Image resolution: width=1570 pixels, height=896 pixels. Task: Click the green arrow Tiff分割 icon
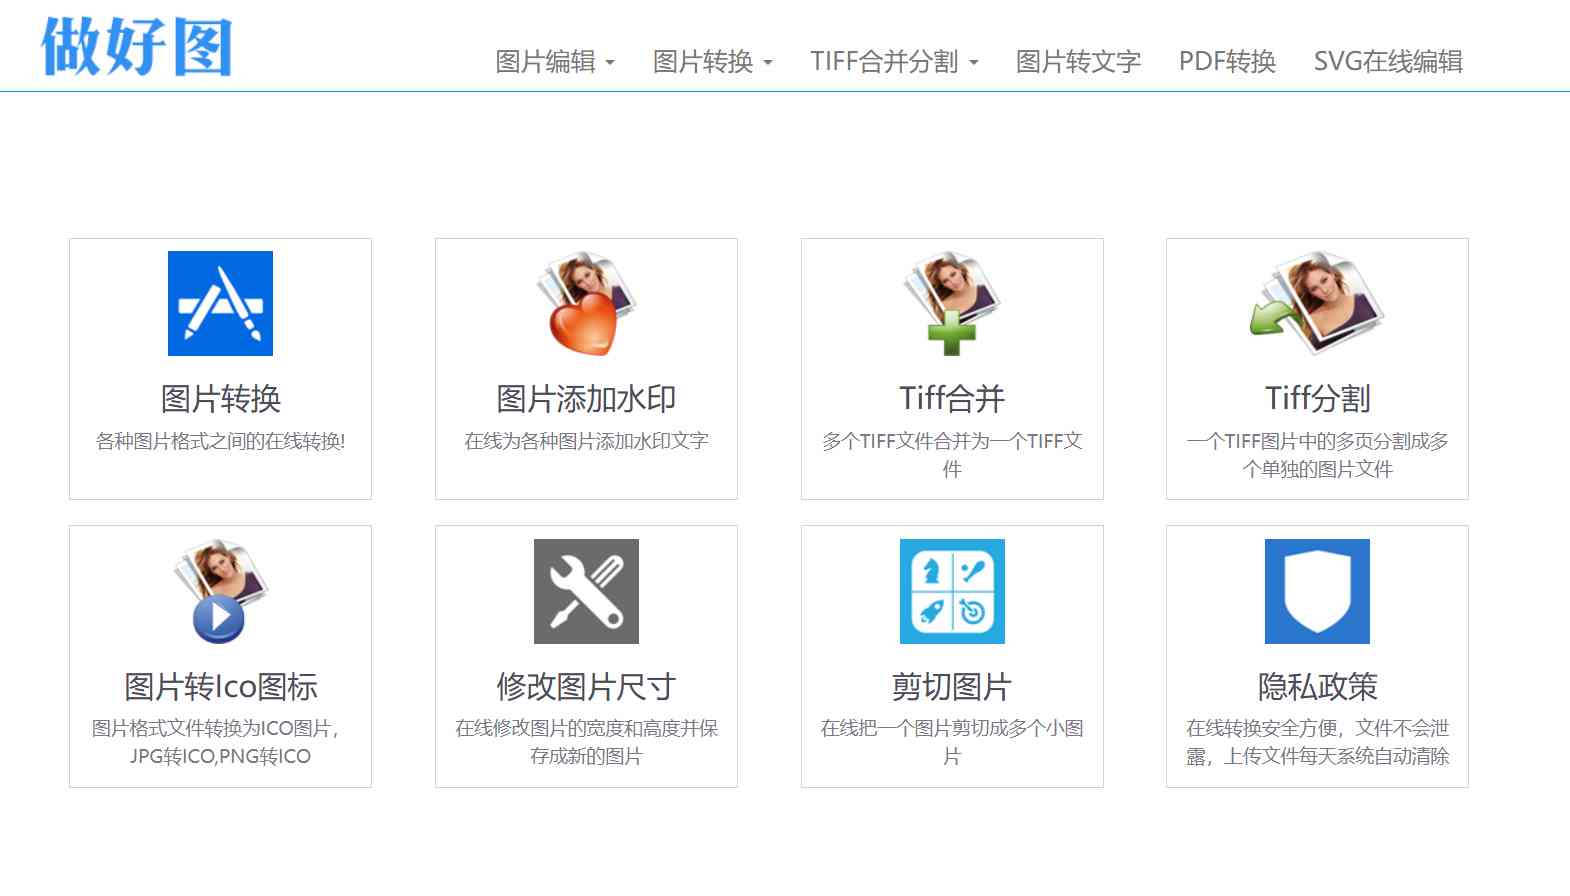[x=1317, y=304]
